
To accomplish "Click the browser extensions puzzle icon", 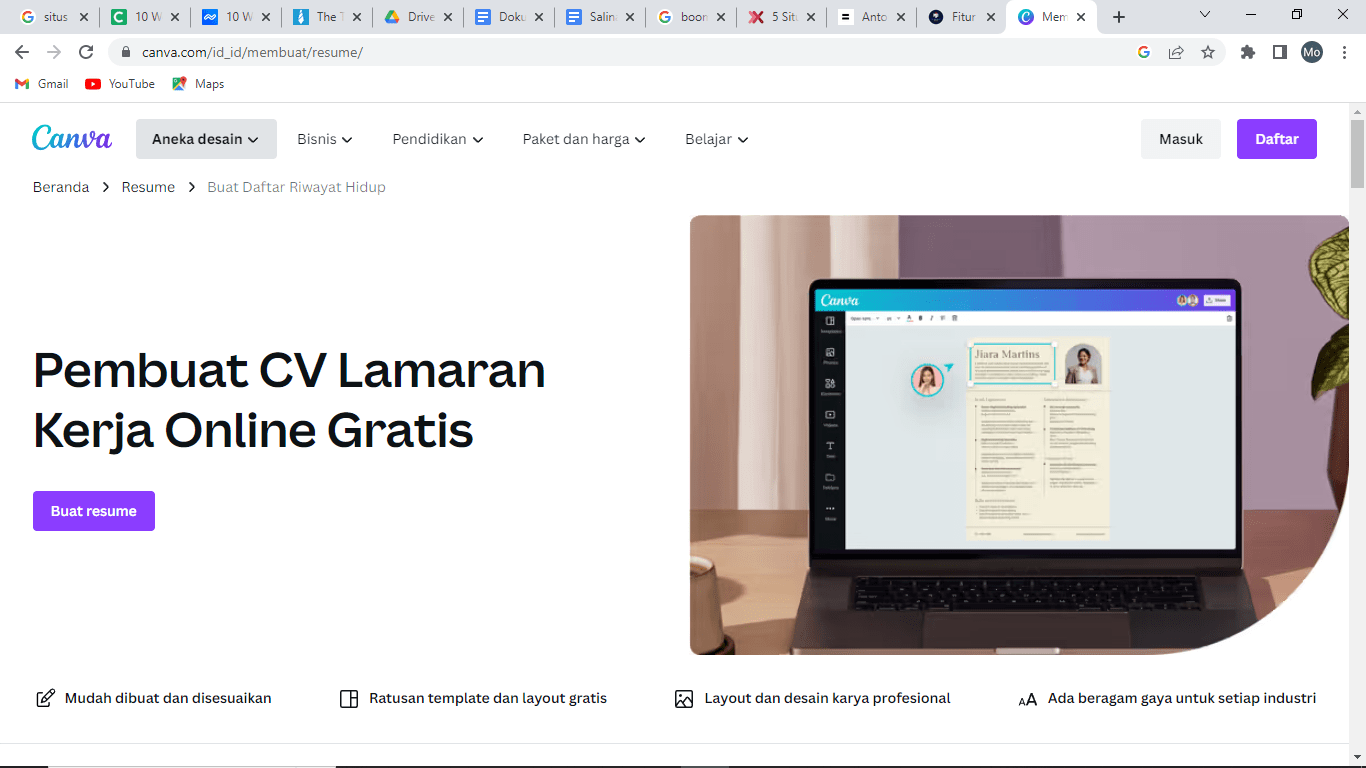I will coord(1247,51).
